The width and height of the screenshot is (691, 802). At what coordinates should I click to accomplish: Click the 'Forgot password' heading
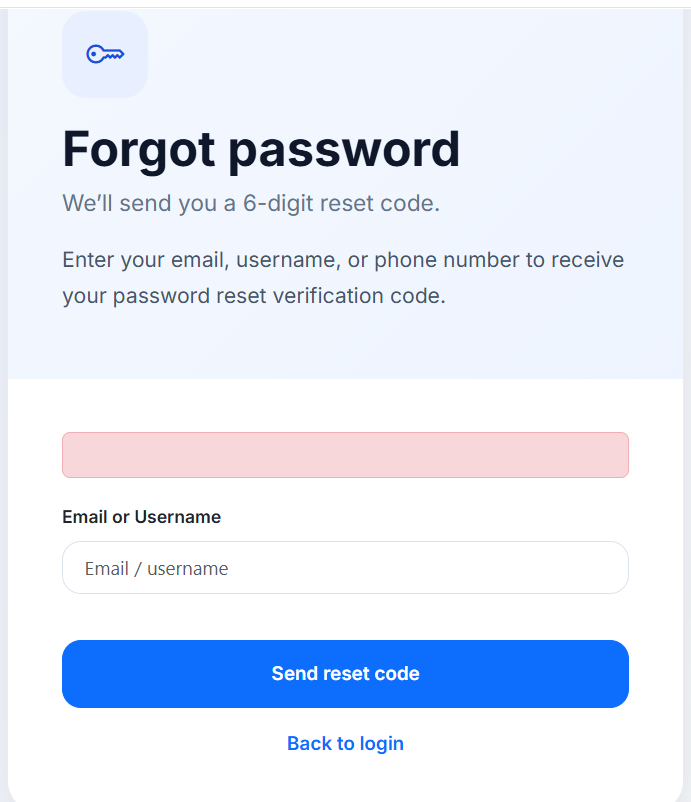point(261,149)
